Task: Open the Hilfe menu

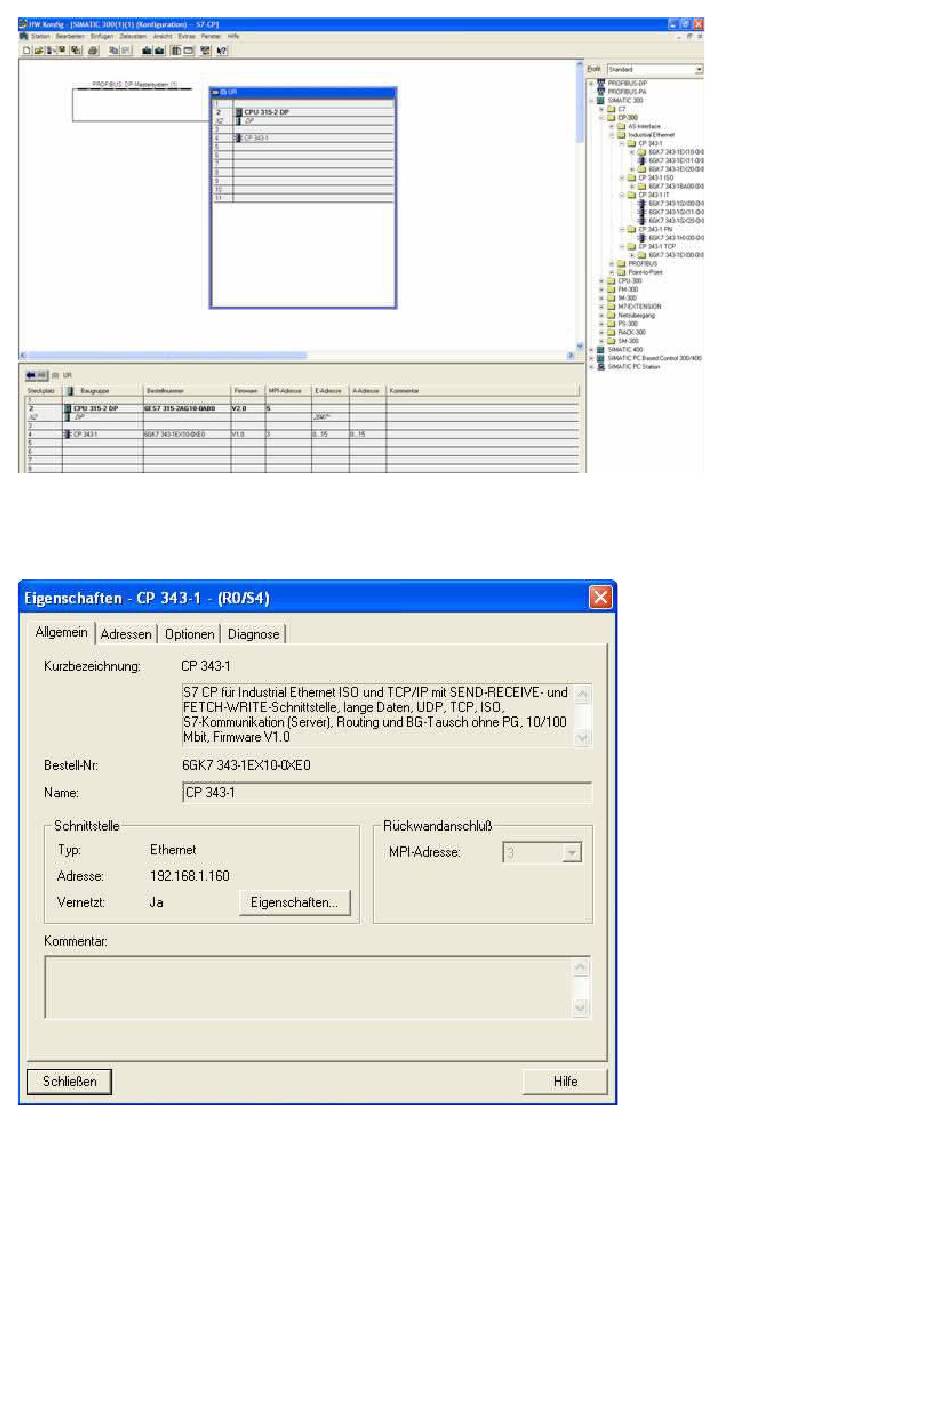Action: (233, 36)
